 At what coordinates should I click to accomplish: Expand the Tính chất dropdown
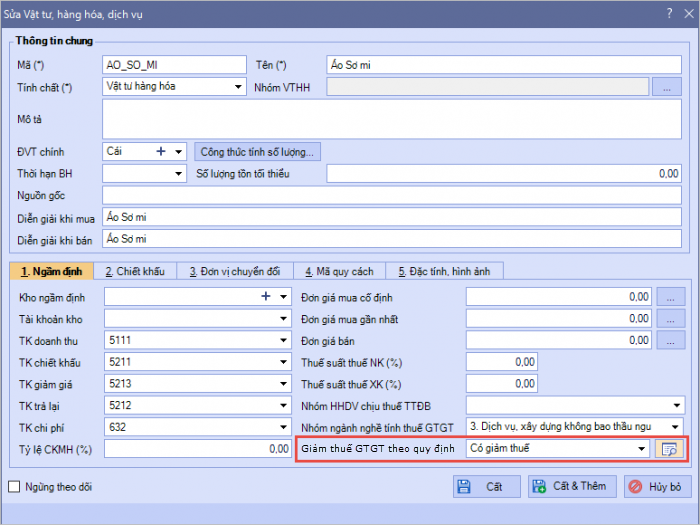[238, 87]
